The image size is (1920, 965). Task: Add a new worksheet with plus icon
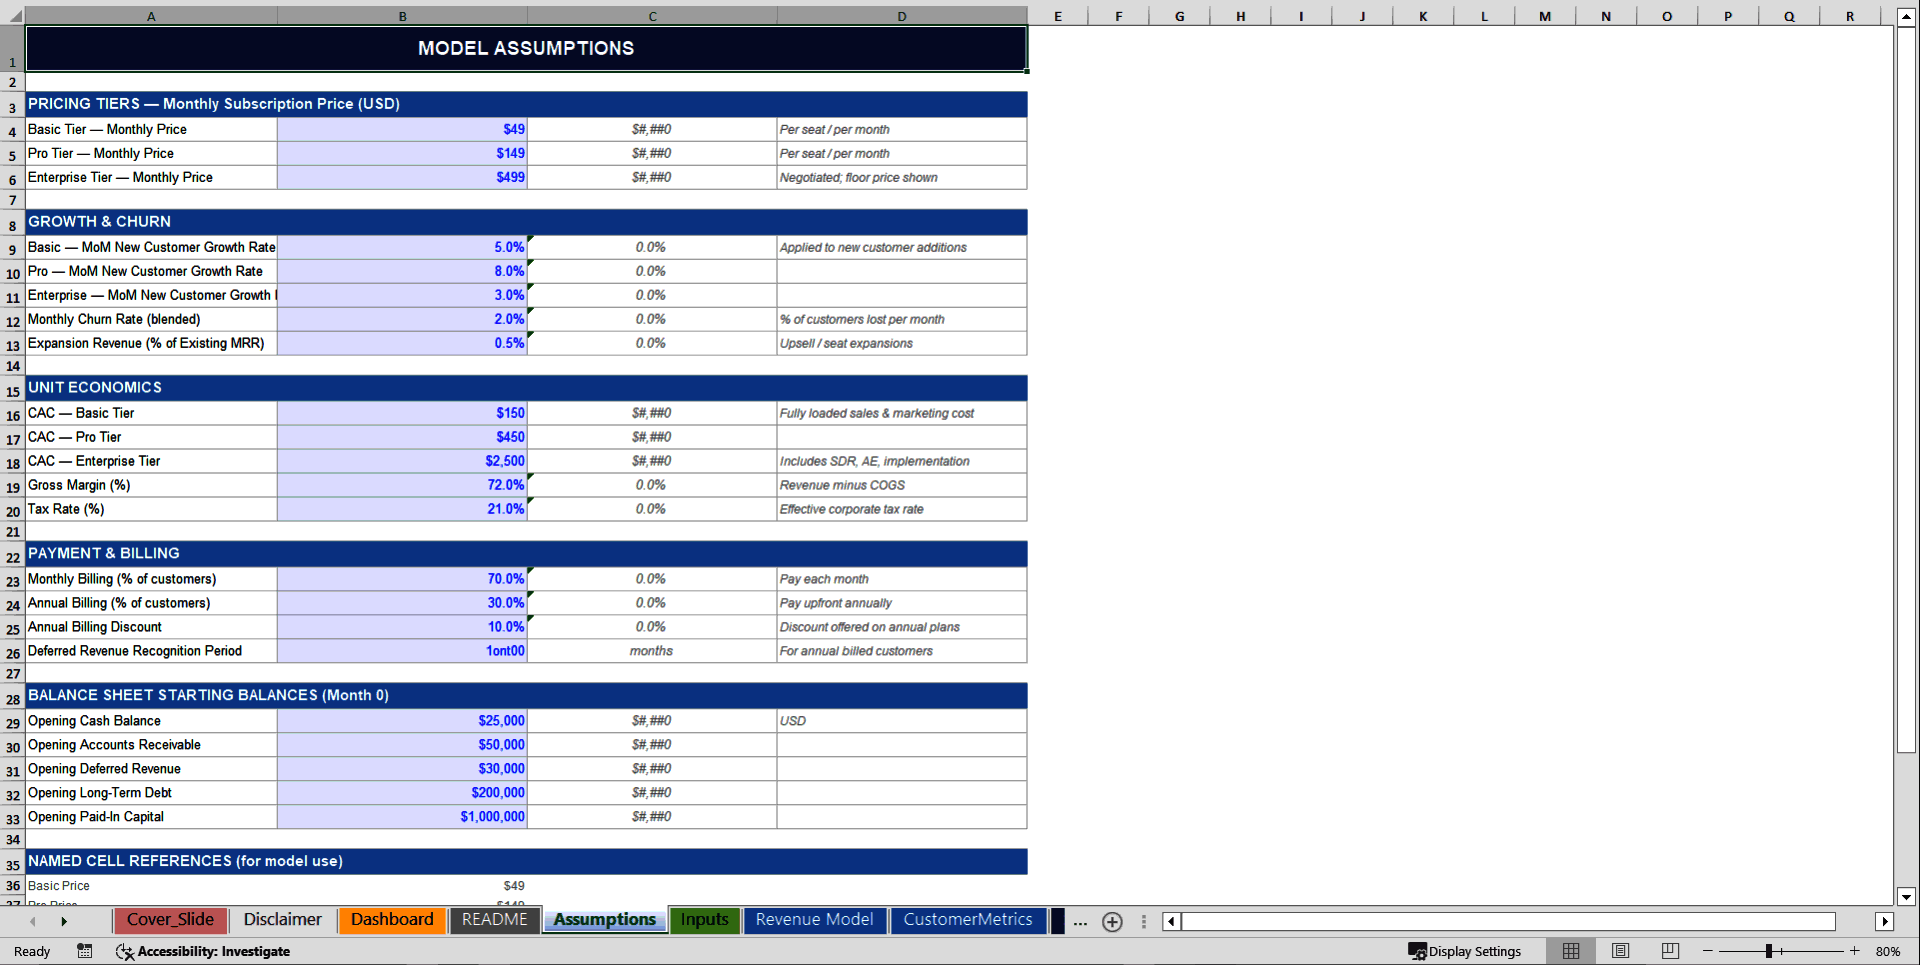pos(1112,921)
